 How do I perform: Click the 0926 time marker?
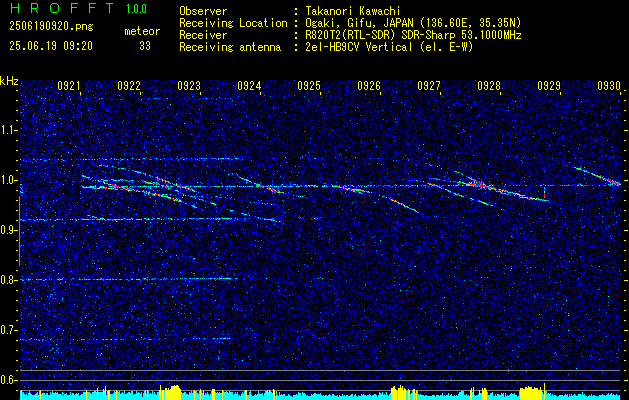click(x=369, y=85)
